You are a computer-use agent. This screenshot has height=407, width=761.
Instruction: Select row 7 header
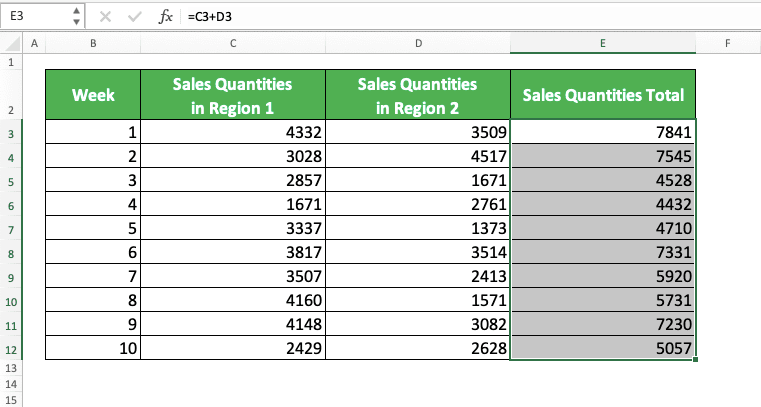point(11,228)
